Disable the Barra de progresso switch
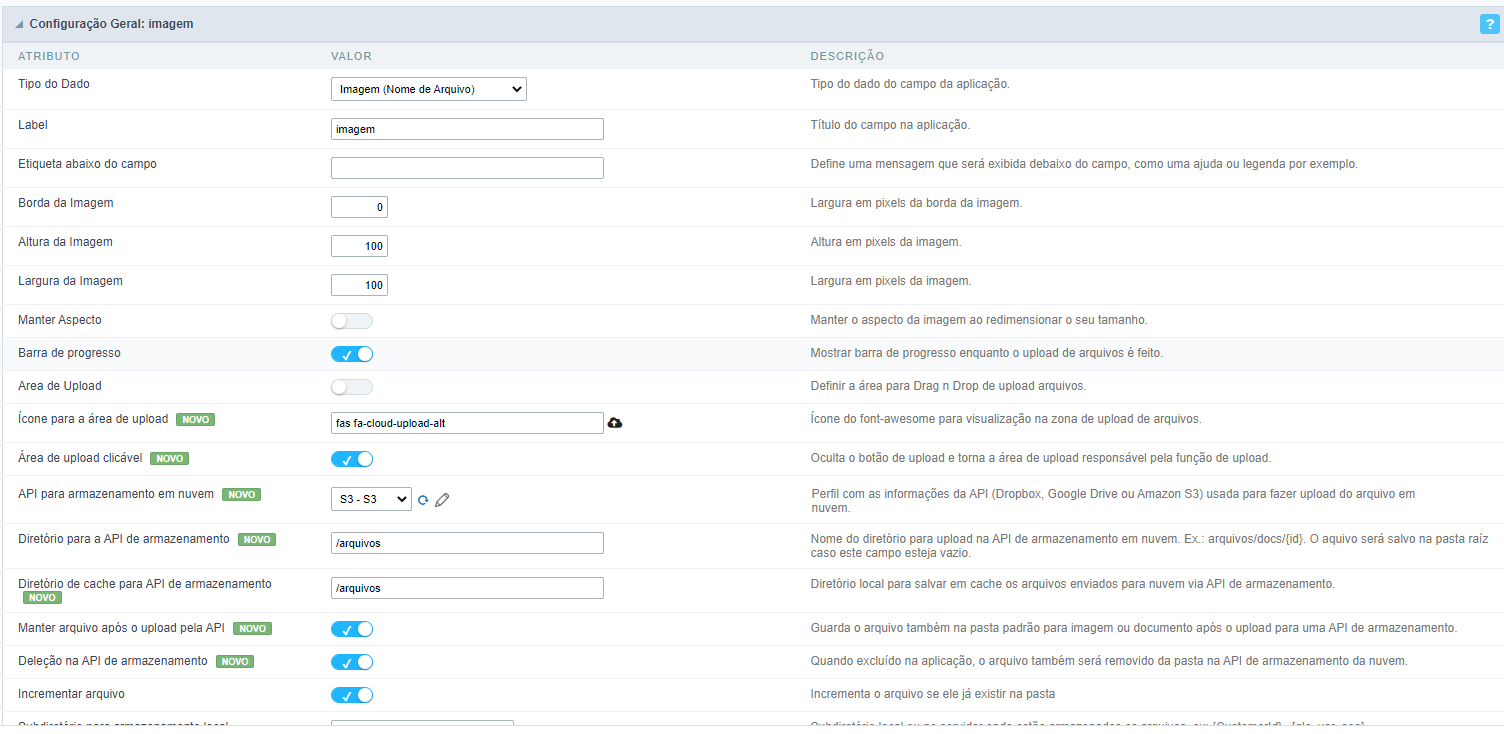Screen dimensions: 1504x734 click(352, 354)
